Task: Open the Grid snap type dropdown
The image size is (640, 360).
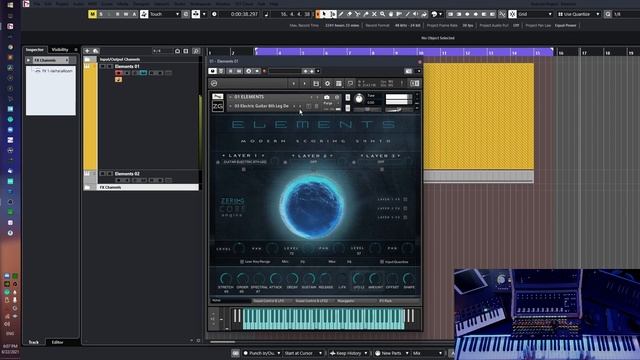Action: pyautogui.click(x=535, y=14)
